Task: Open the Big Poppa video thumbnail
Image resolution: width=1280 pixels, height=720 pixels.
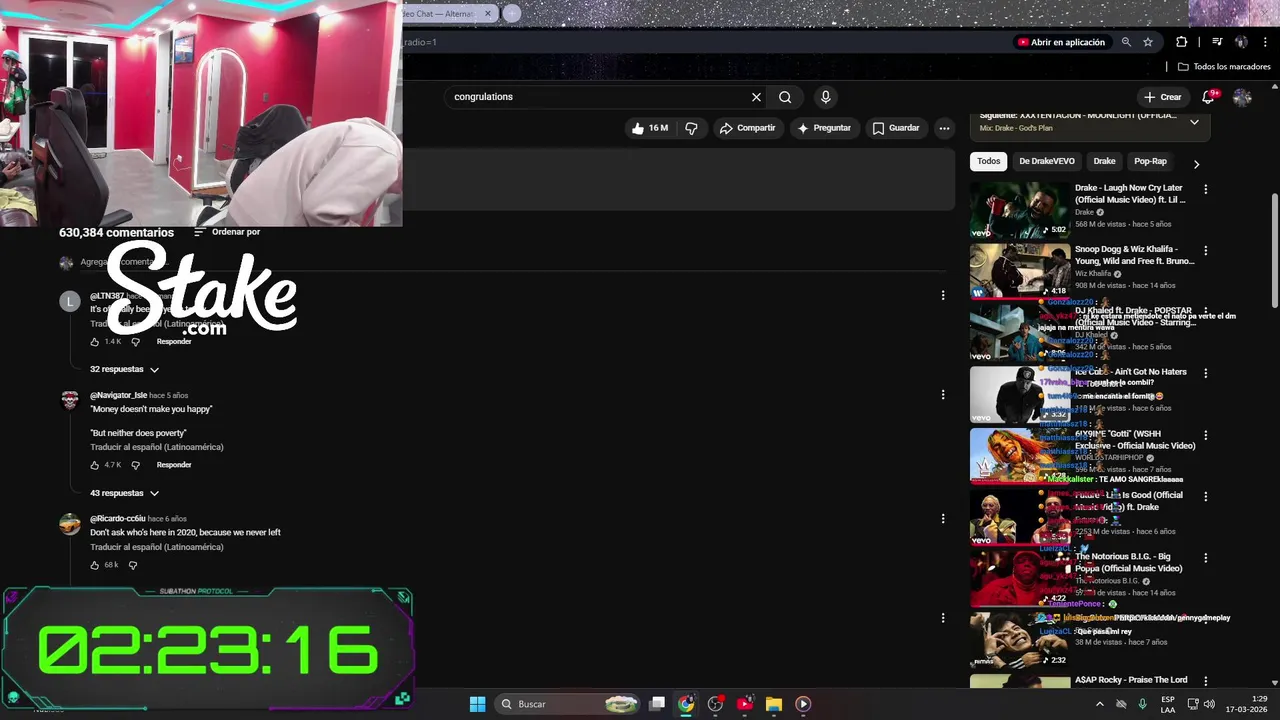Action: coord(1019,578)
